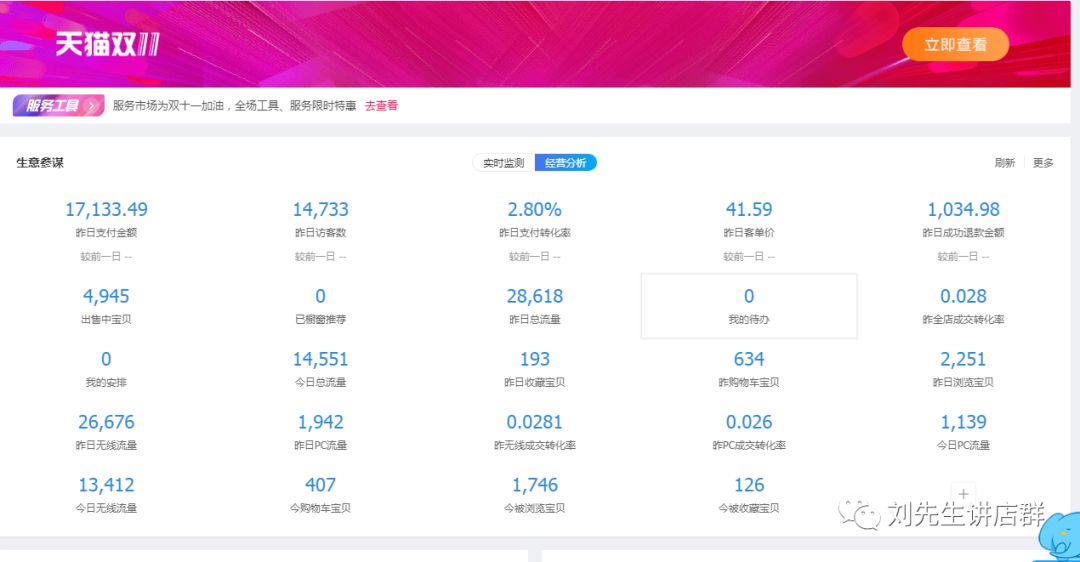
Task: Select the 经营分析 tab
Action: click(565, 163)
